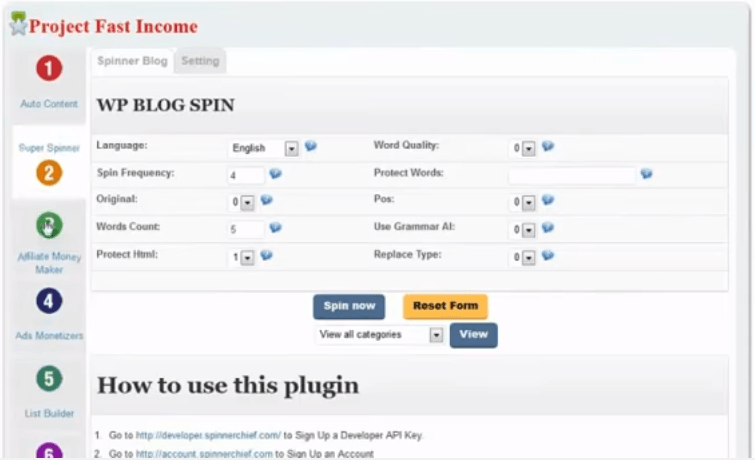Click the help bubble next to Spin Frequency

point(275,173)
